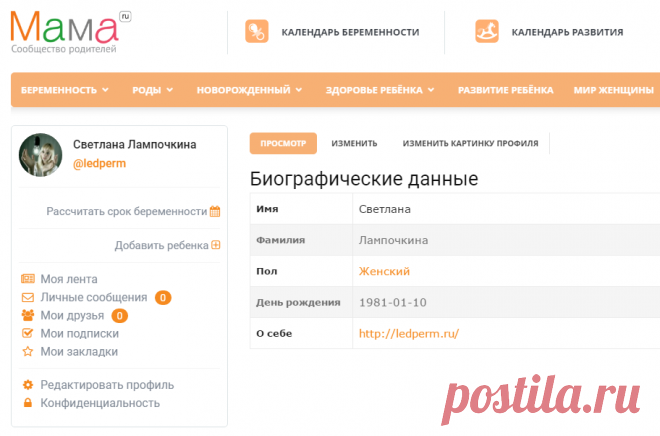Click the pacifier pregnancy calendar icon
This screenshot has height=436, width=660.
[257, 32]
